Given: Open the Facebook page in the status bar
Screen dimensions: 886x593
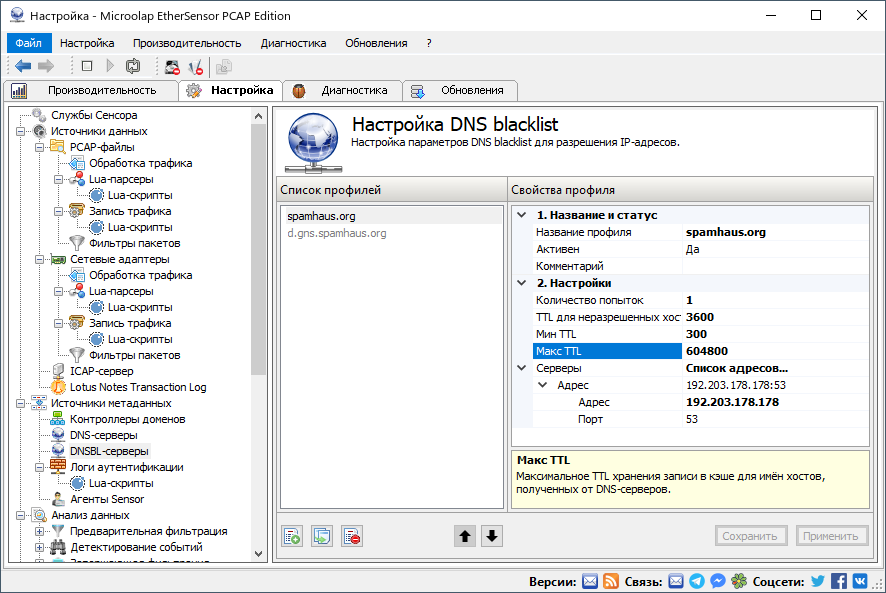Looking at the screenshot, I should click(x=838, y=580).
